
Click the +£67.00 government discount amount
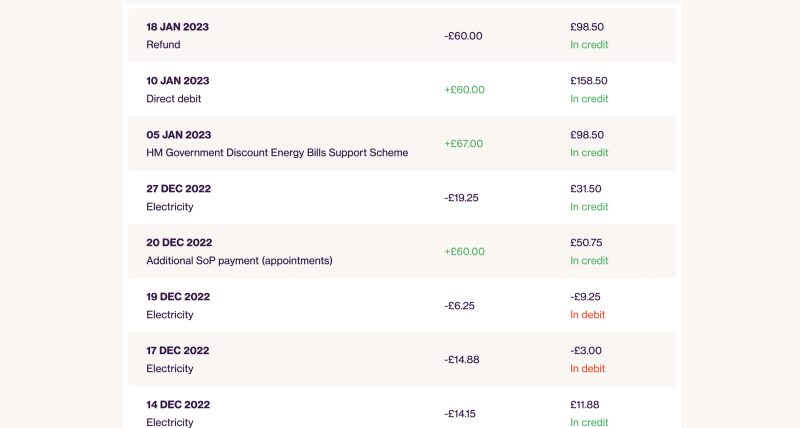463,144
